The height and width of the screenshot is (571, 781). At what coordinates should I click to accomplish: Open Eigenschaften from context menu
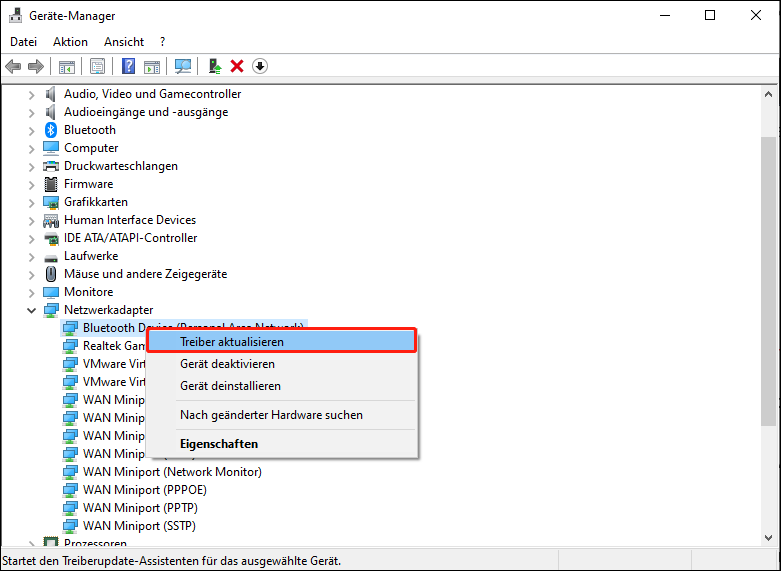[x=281, y=443]
